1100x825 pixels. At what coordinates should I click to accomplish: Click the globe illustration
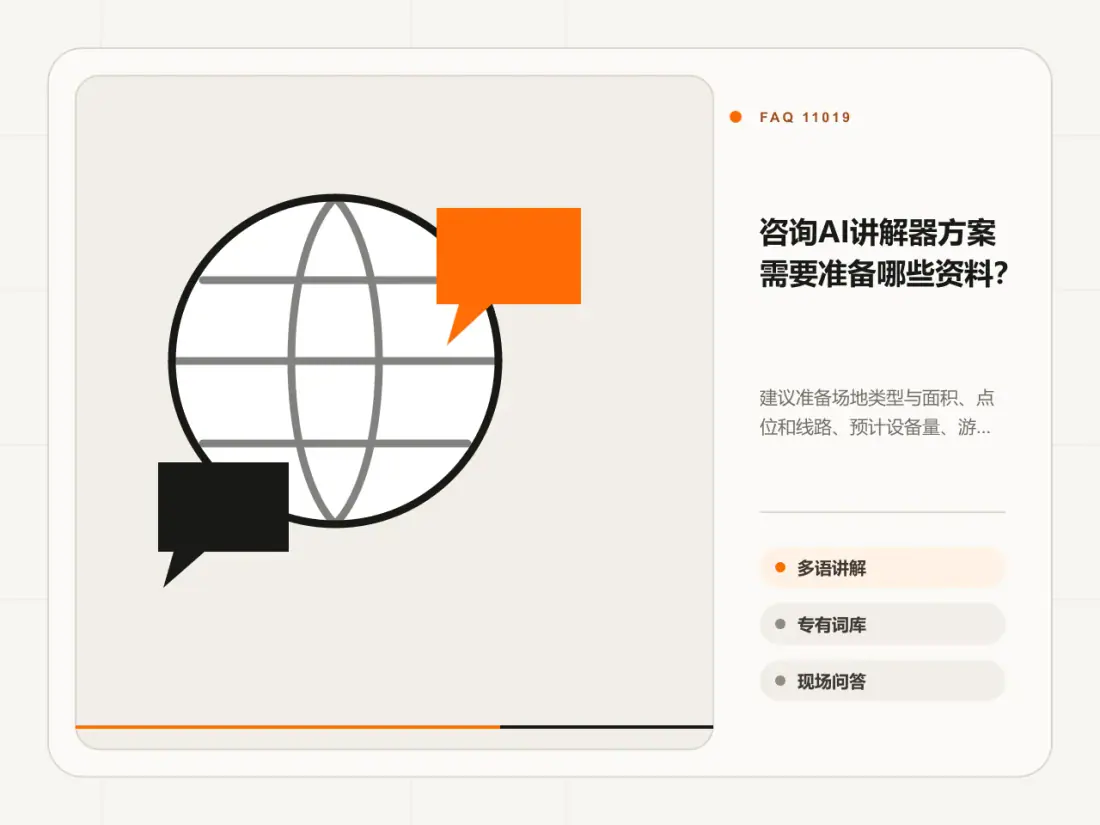point(335,361)
